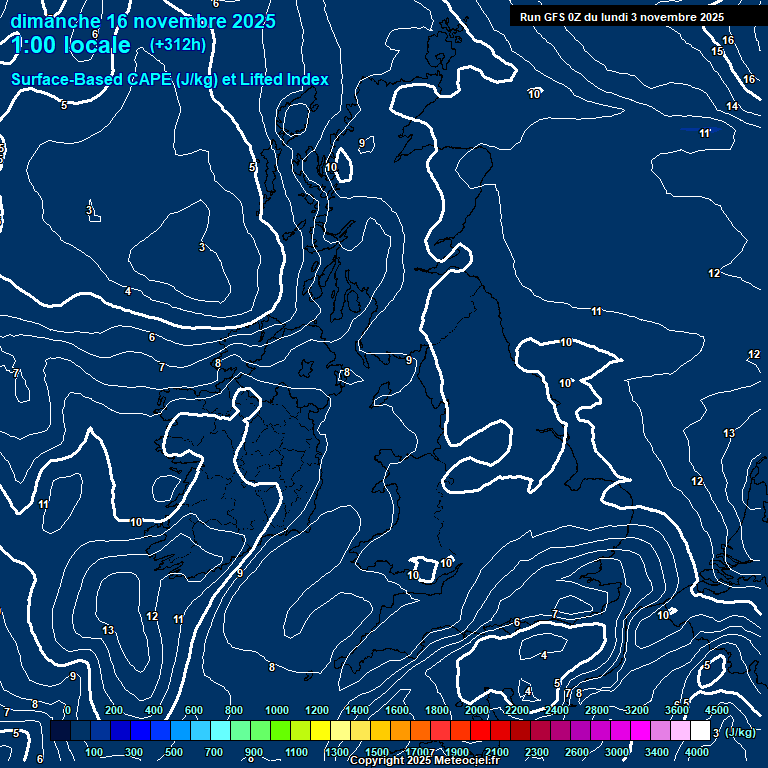The image size is (768, 768).
Task: Click the bright yellow legend swatch near 1200
Action: [320, 730]
